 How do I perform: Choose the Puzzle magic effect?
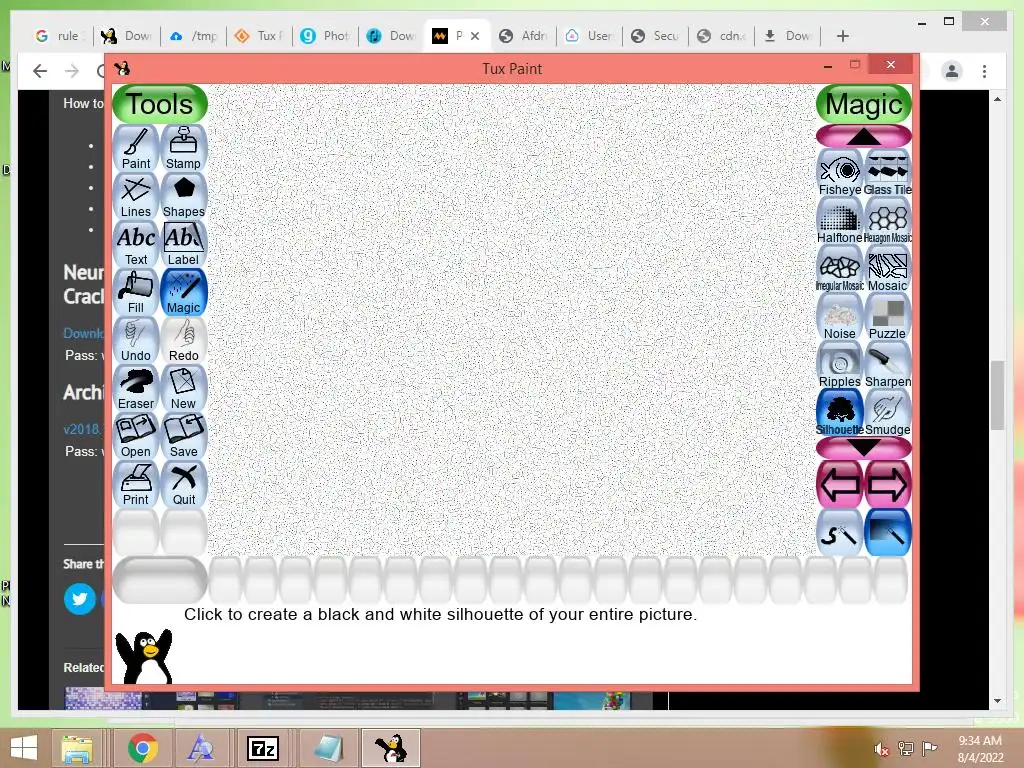pos(888,317)
